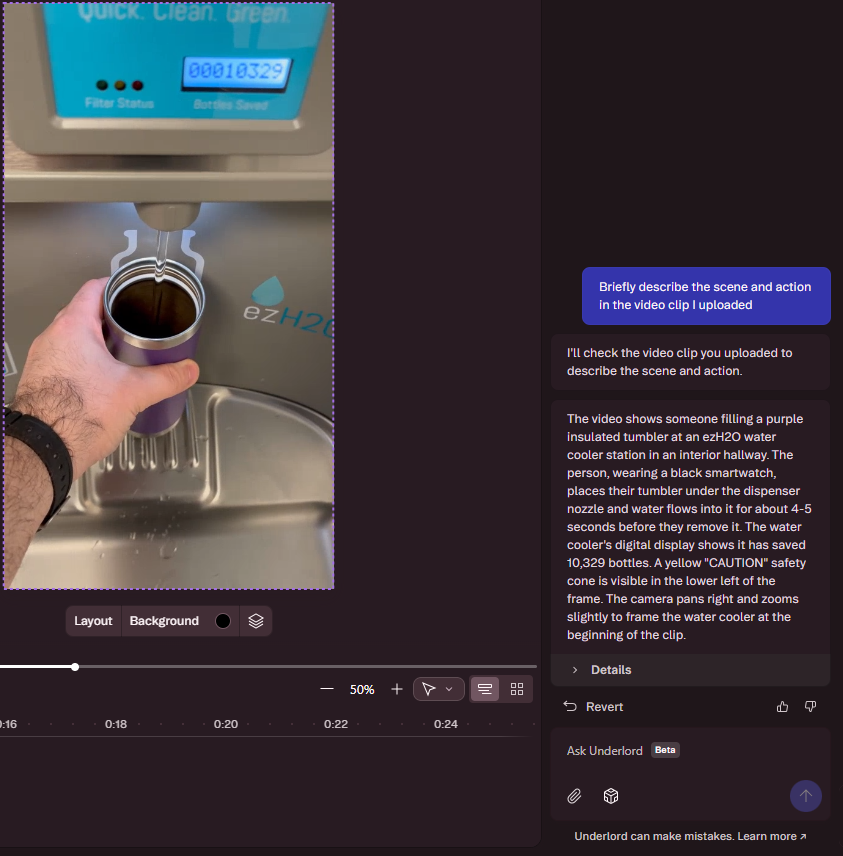843x856 pixels.
Task: Click the playhead handle on the scrubber
Action: click(x=75, y=666)
